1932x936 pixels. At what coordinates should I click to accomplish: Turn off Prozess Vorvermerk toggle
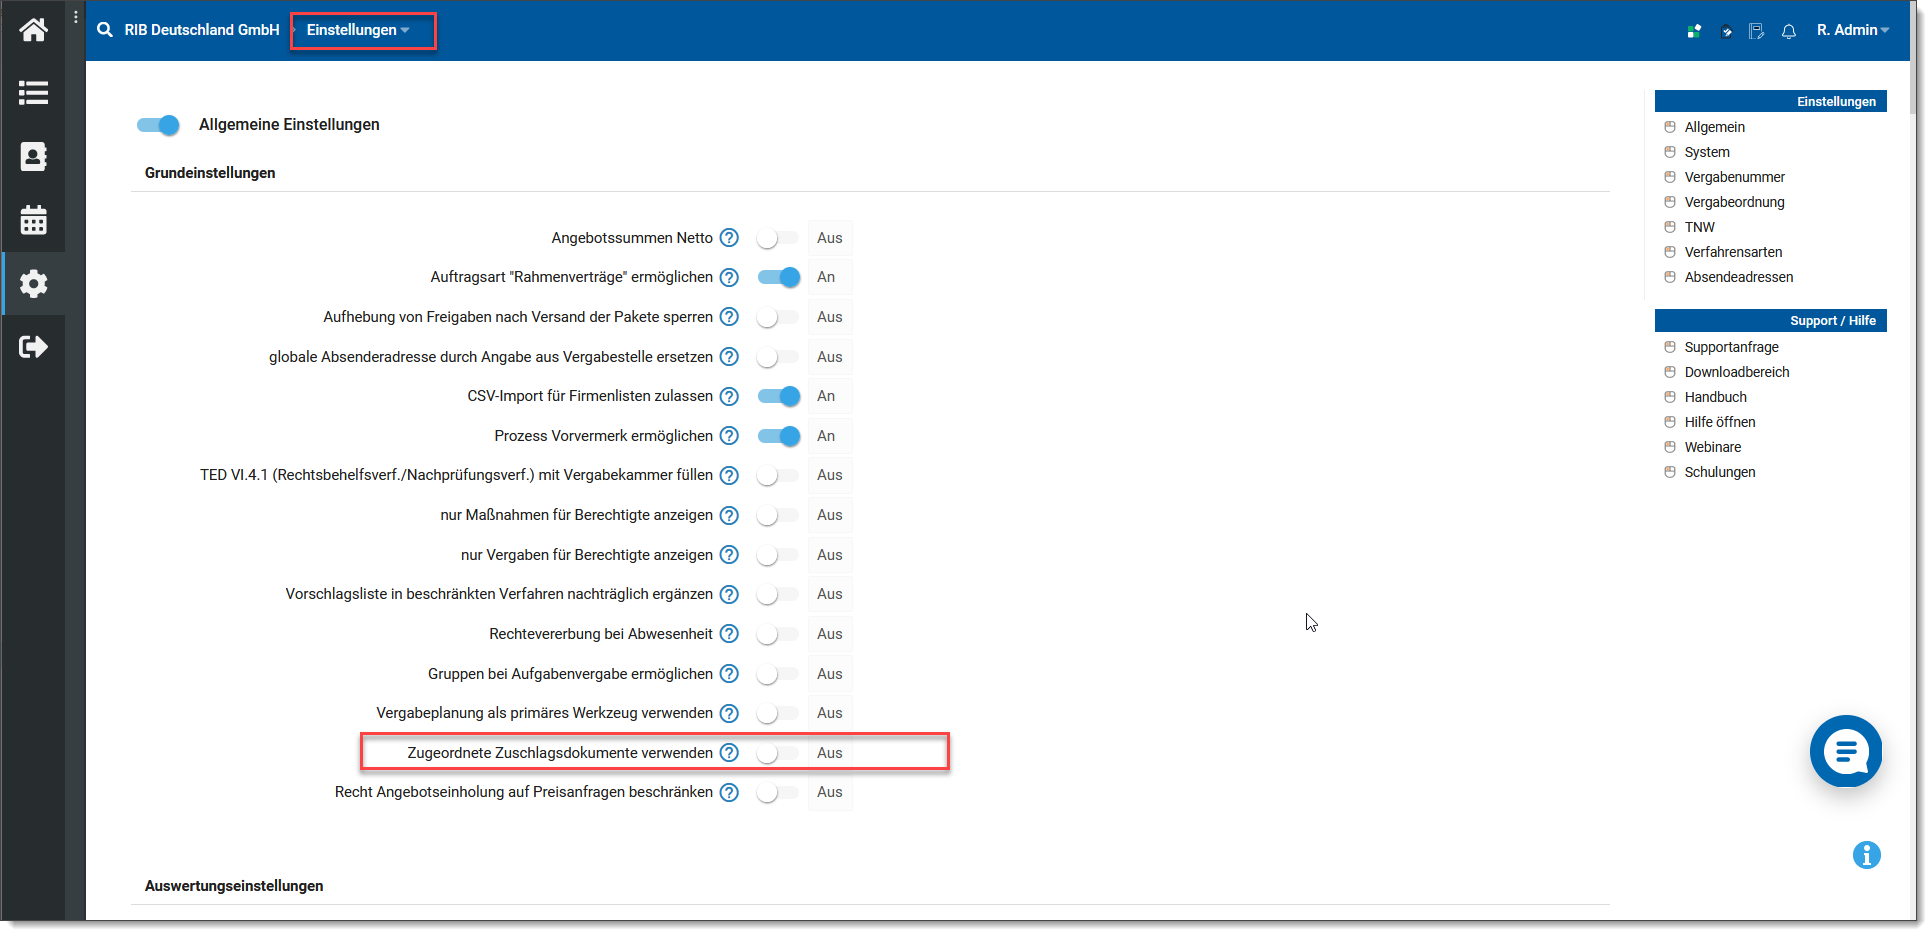[778, 436]
